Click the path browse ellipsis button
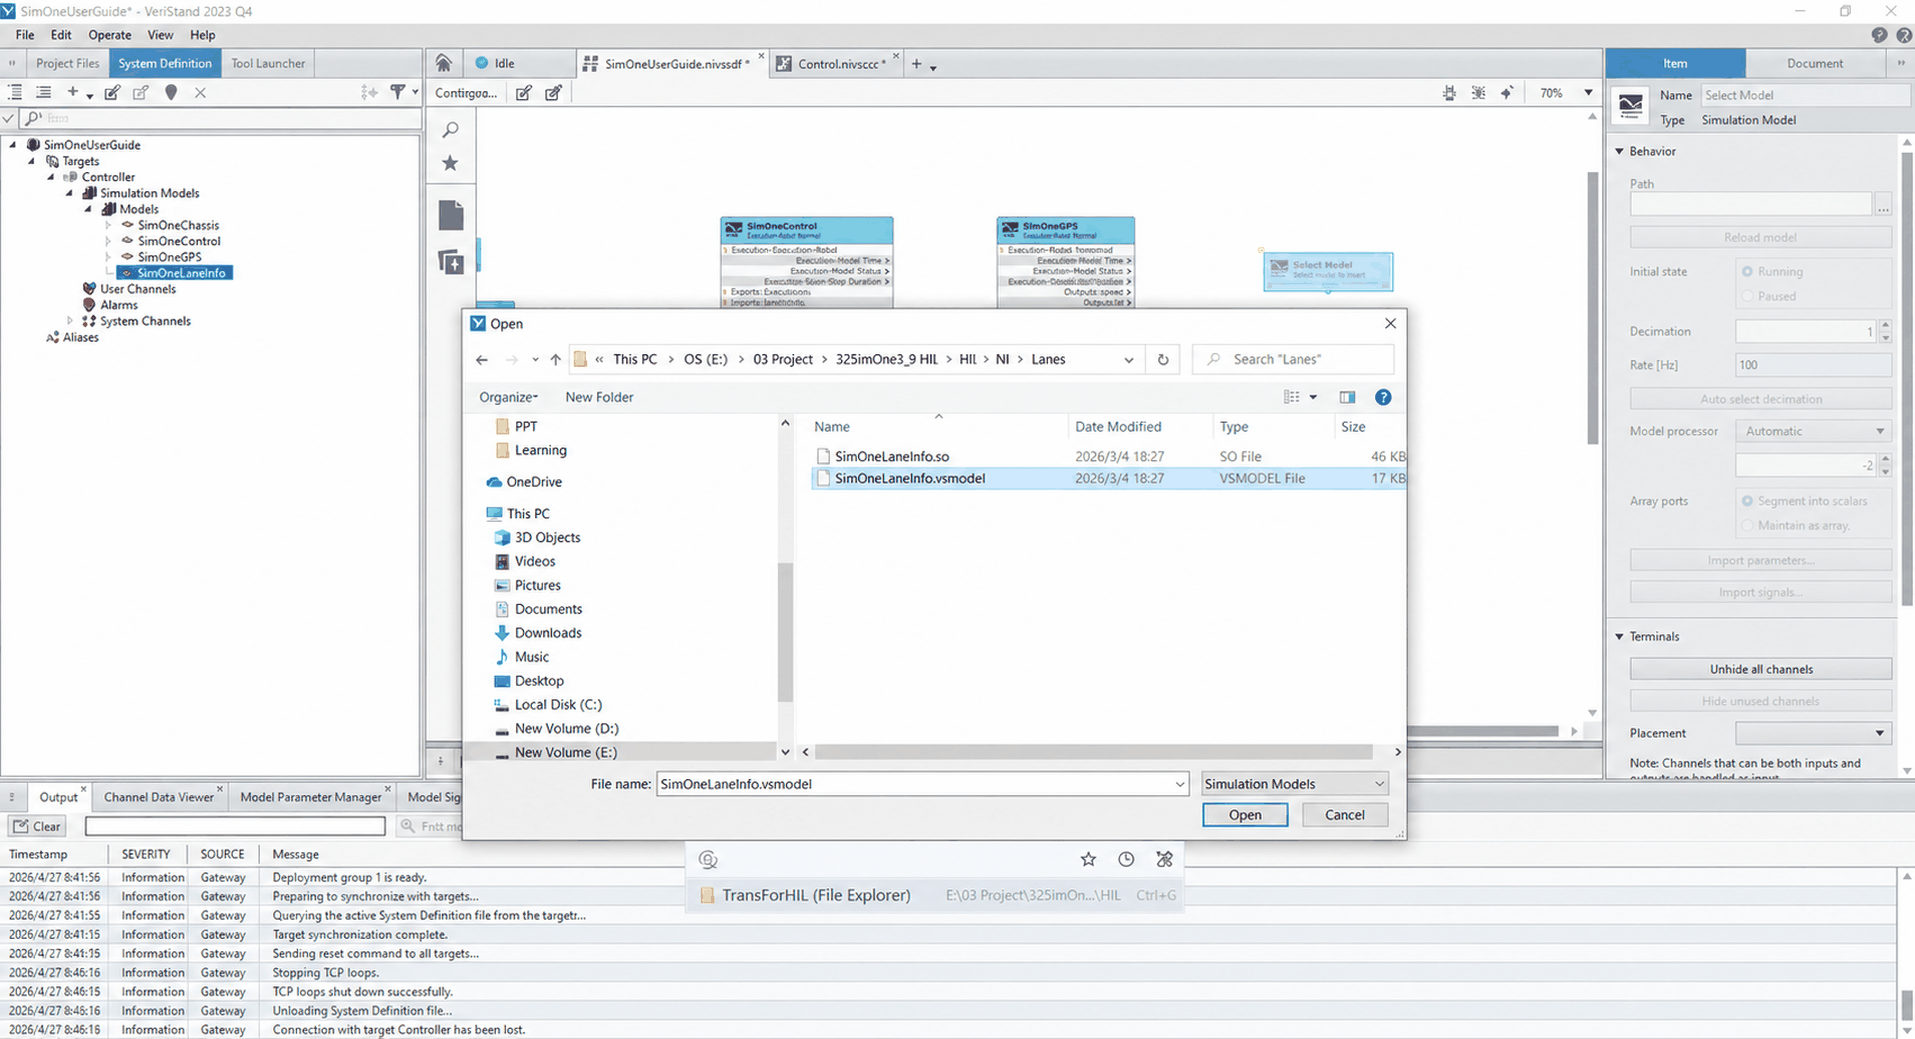Image resolution: width=1915 pixels, height=1039 pixels. point(1883,205)
